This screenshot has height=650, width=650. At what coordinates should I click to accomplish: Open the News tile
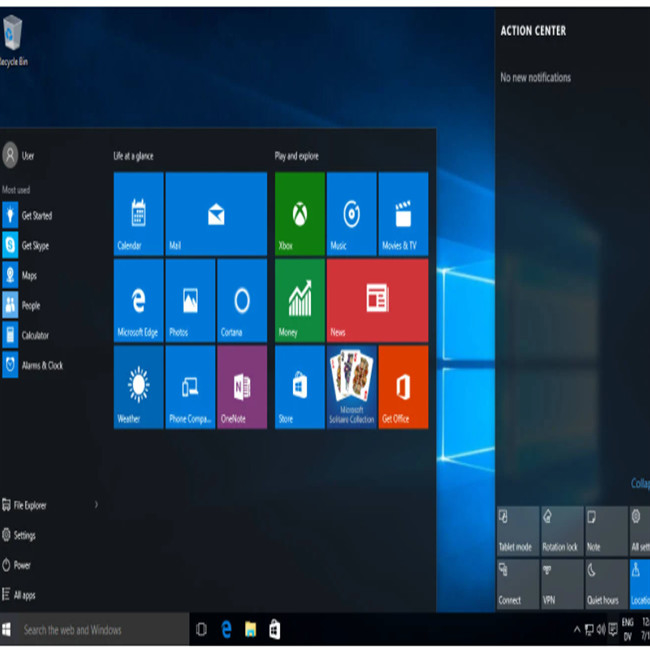[x=378, y=301]
